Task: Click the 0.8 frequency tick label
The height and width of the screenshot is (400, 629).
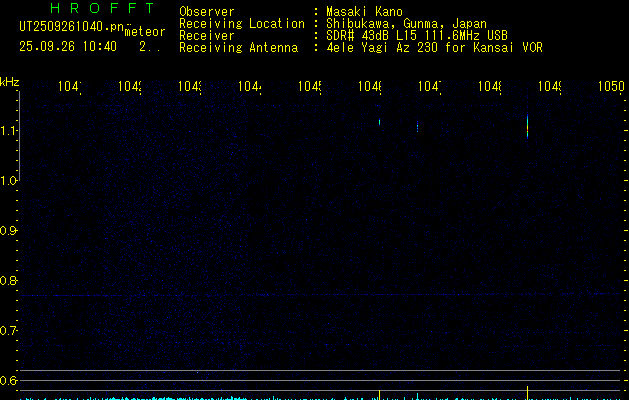Action: tap(10, 281)
